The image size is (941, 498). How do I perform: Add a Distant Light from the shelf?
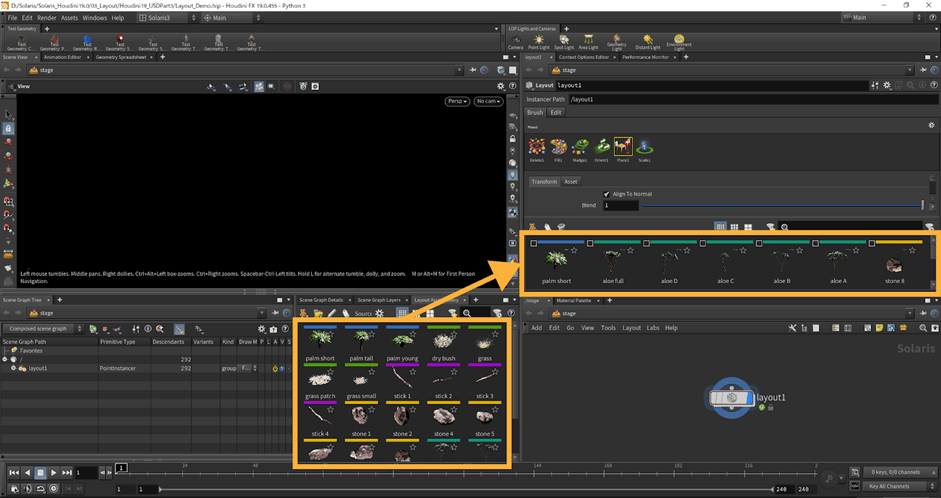(648, 40)
